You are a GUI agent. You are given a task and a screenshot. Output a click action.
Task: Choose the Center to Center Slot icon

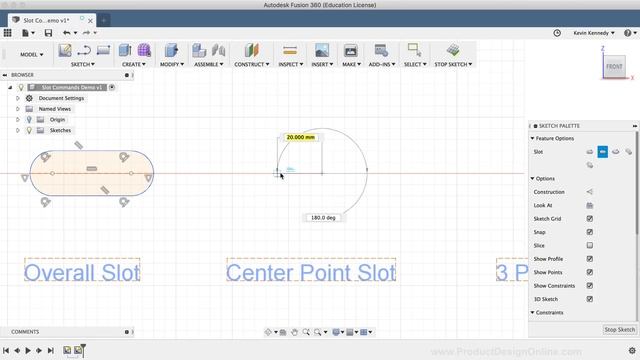point(590,152)
